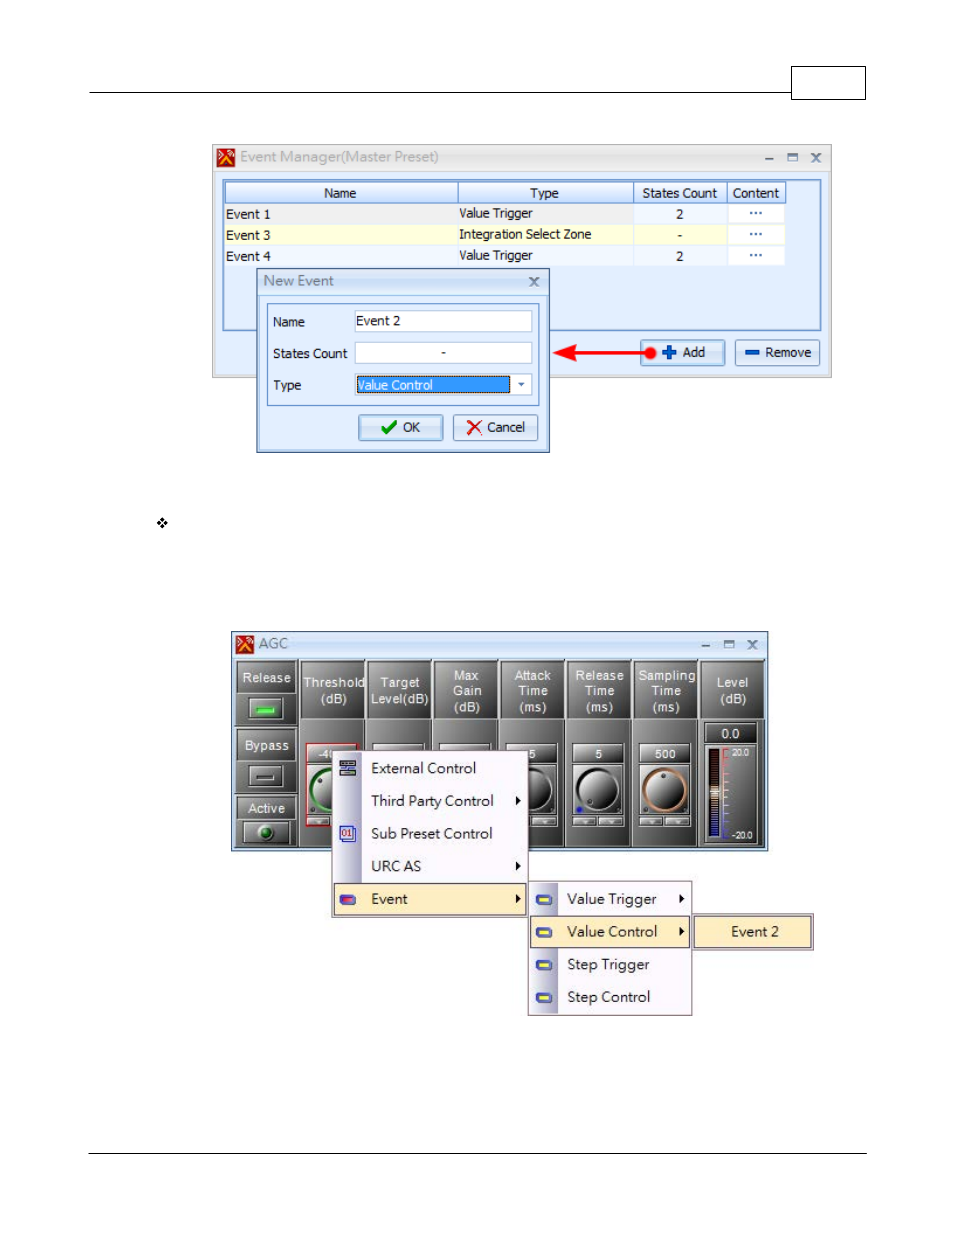Viewport: 954px width, 1235px height.
Task: Select Event 2 from the Value Control submenu
Action: pyautogui.click(x=753, y=932)
